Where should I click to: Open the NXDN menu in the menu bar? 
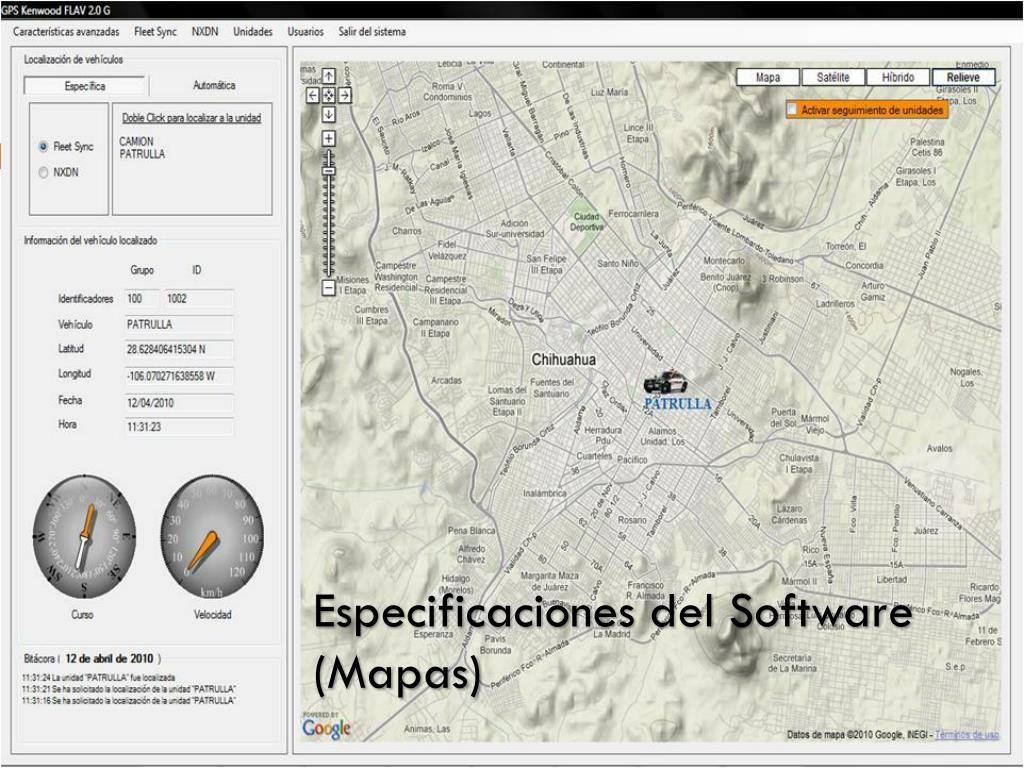(x=205, y=31)
